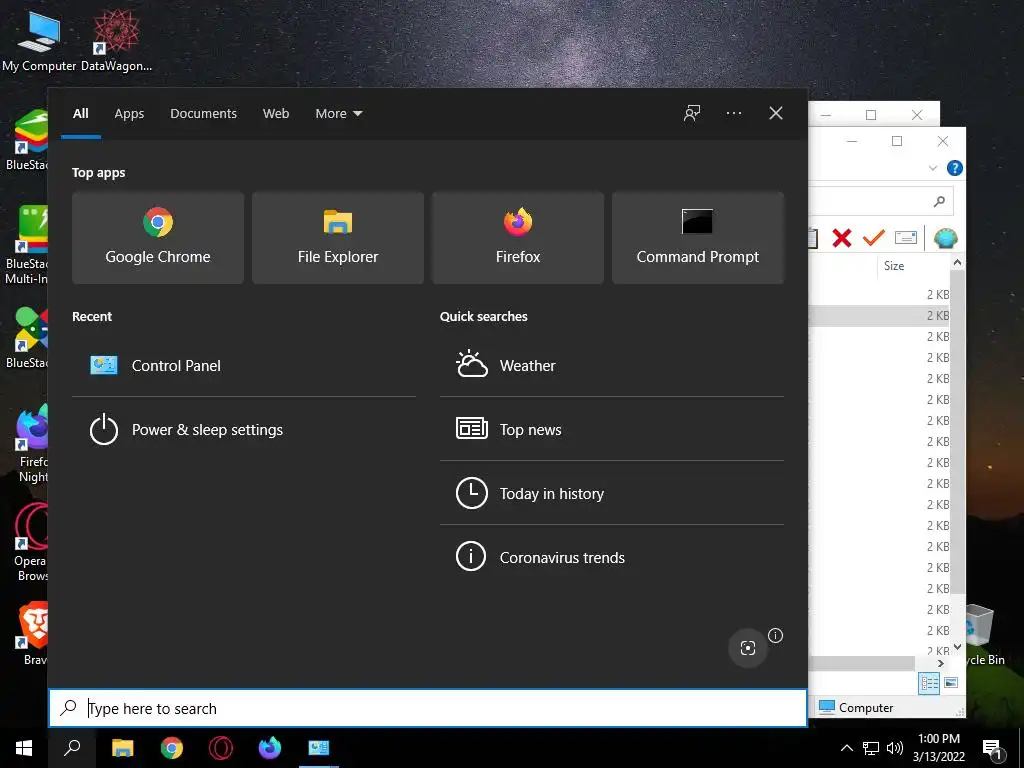Image resolution: width=1024 pixels, height=768 pixels.
Task: Open the search feedback icon
Action: click(692, 113)
